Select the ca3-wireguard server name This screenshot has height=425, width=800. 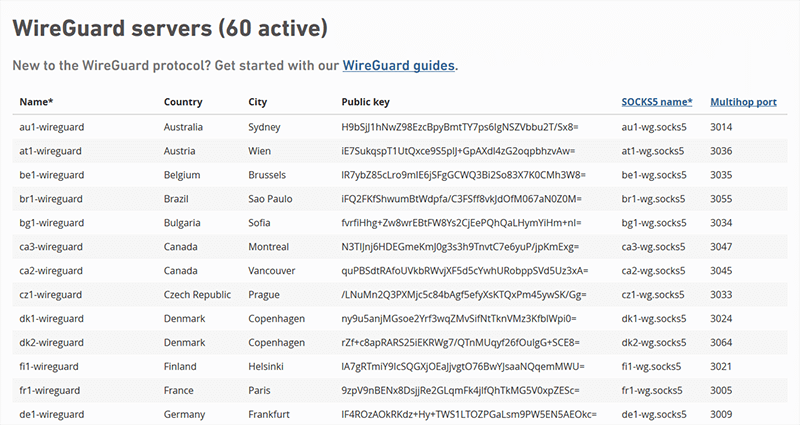[x=51, y=247]
